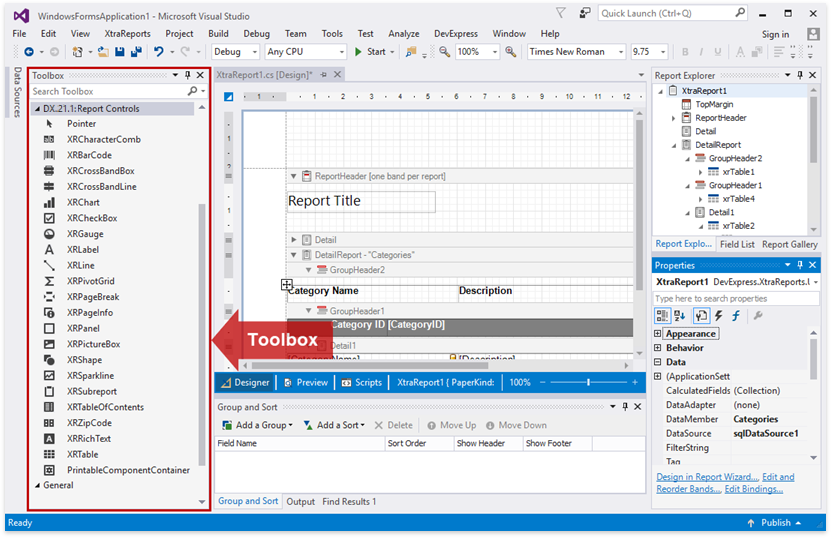831x538 pixels.
Task: Select the XRLabel control
Action: pyautogui.click(x=83, y=250)
